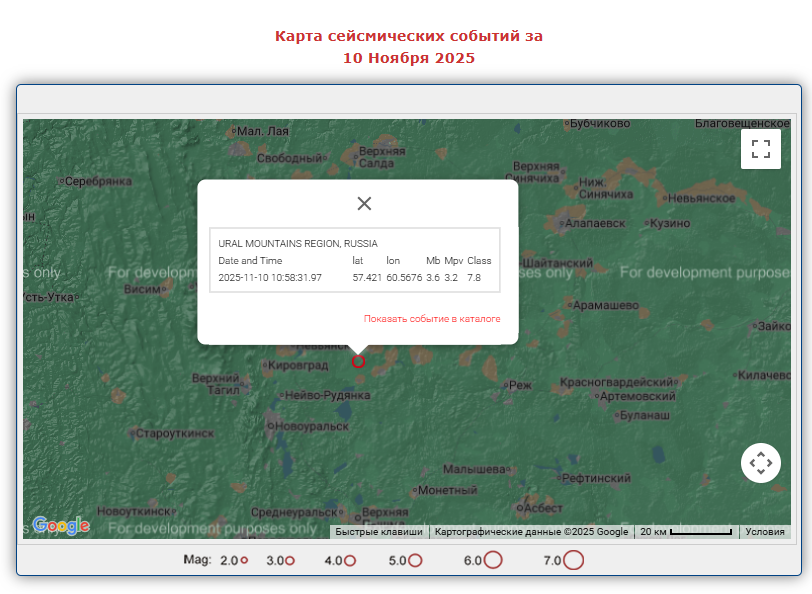
Task: Select latitude value 57.421
Action: (x=367, y=278)
